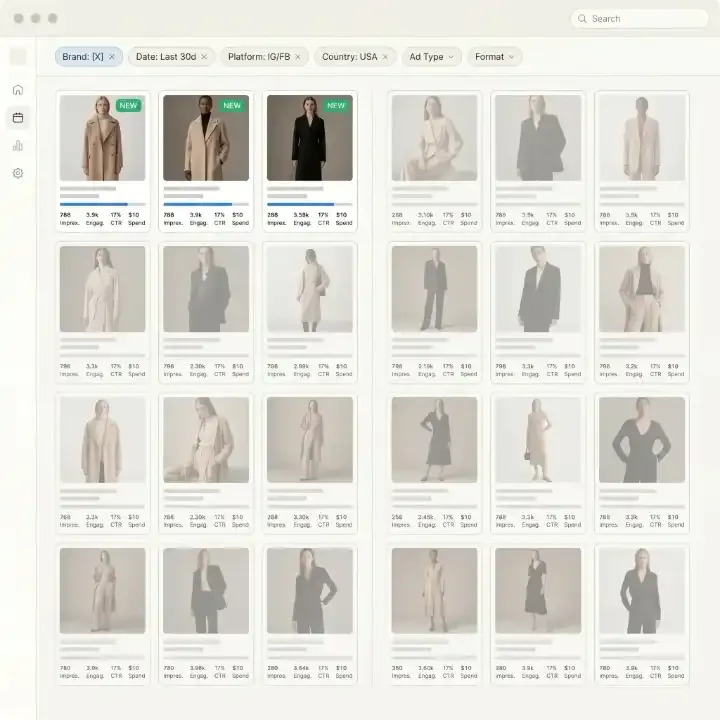Click the search magnifier icon

tap(582, 19)
